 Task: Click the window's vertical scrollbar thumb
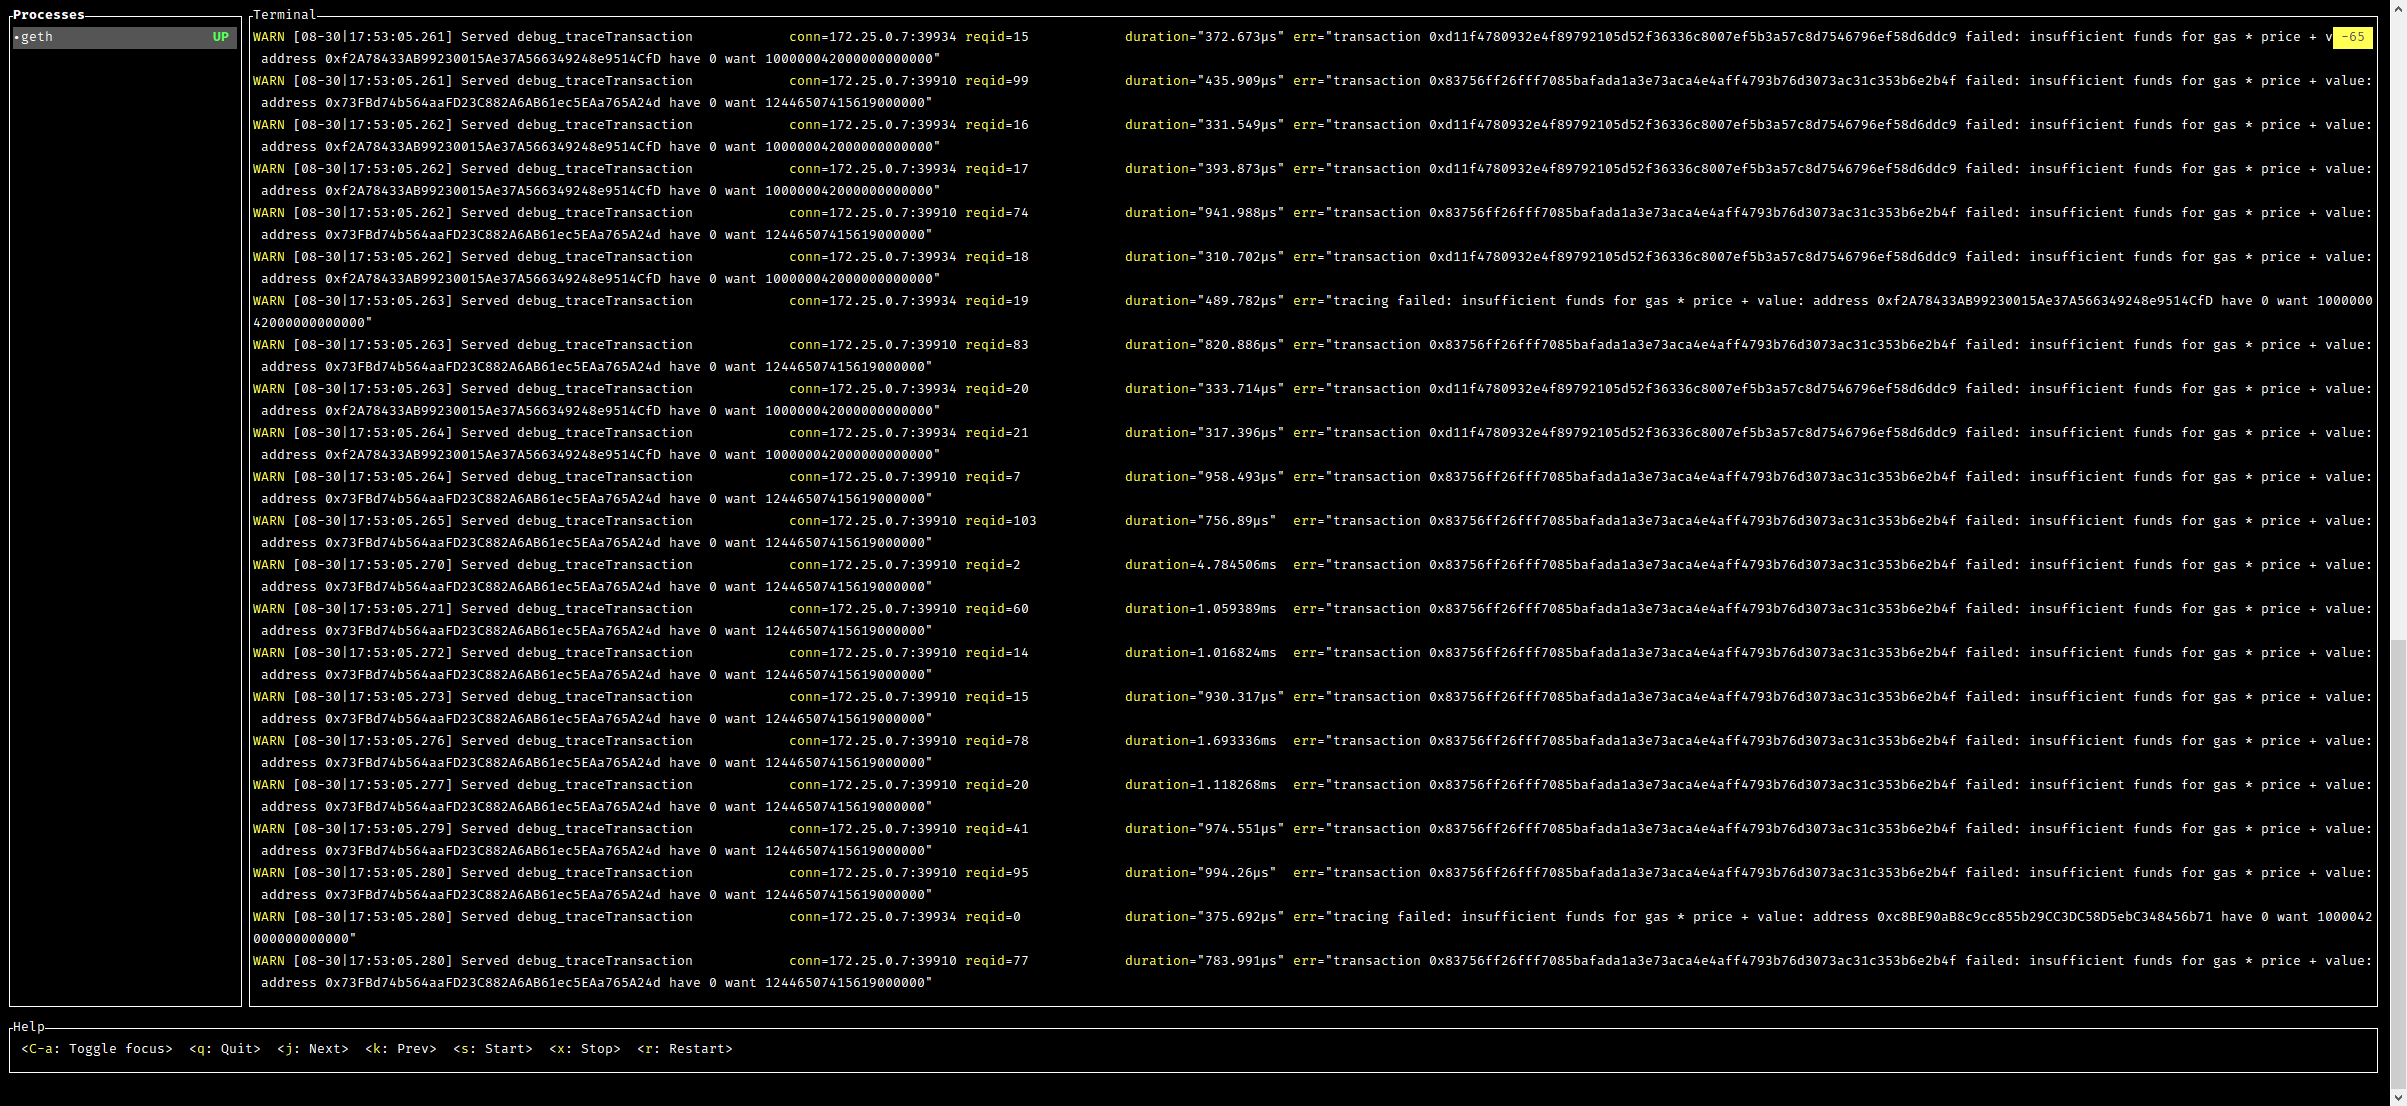click(x=2398, y=862)
